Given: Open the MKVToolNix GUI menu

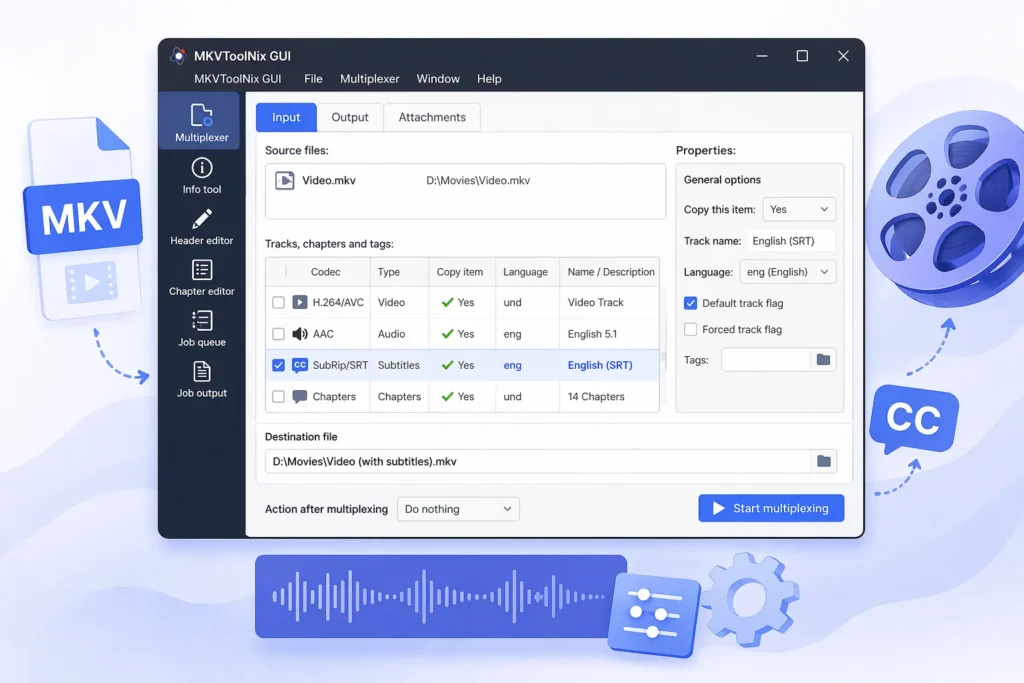Looking at the screenshot, I should coord(238,79).
